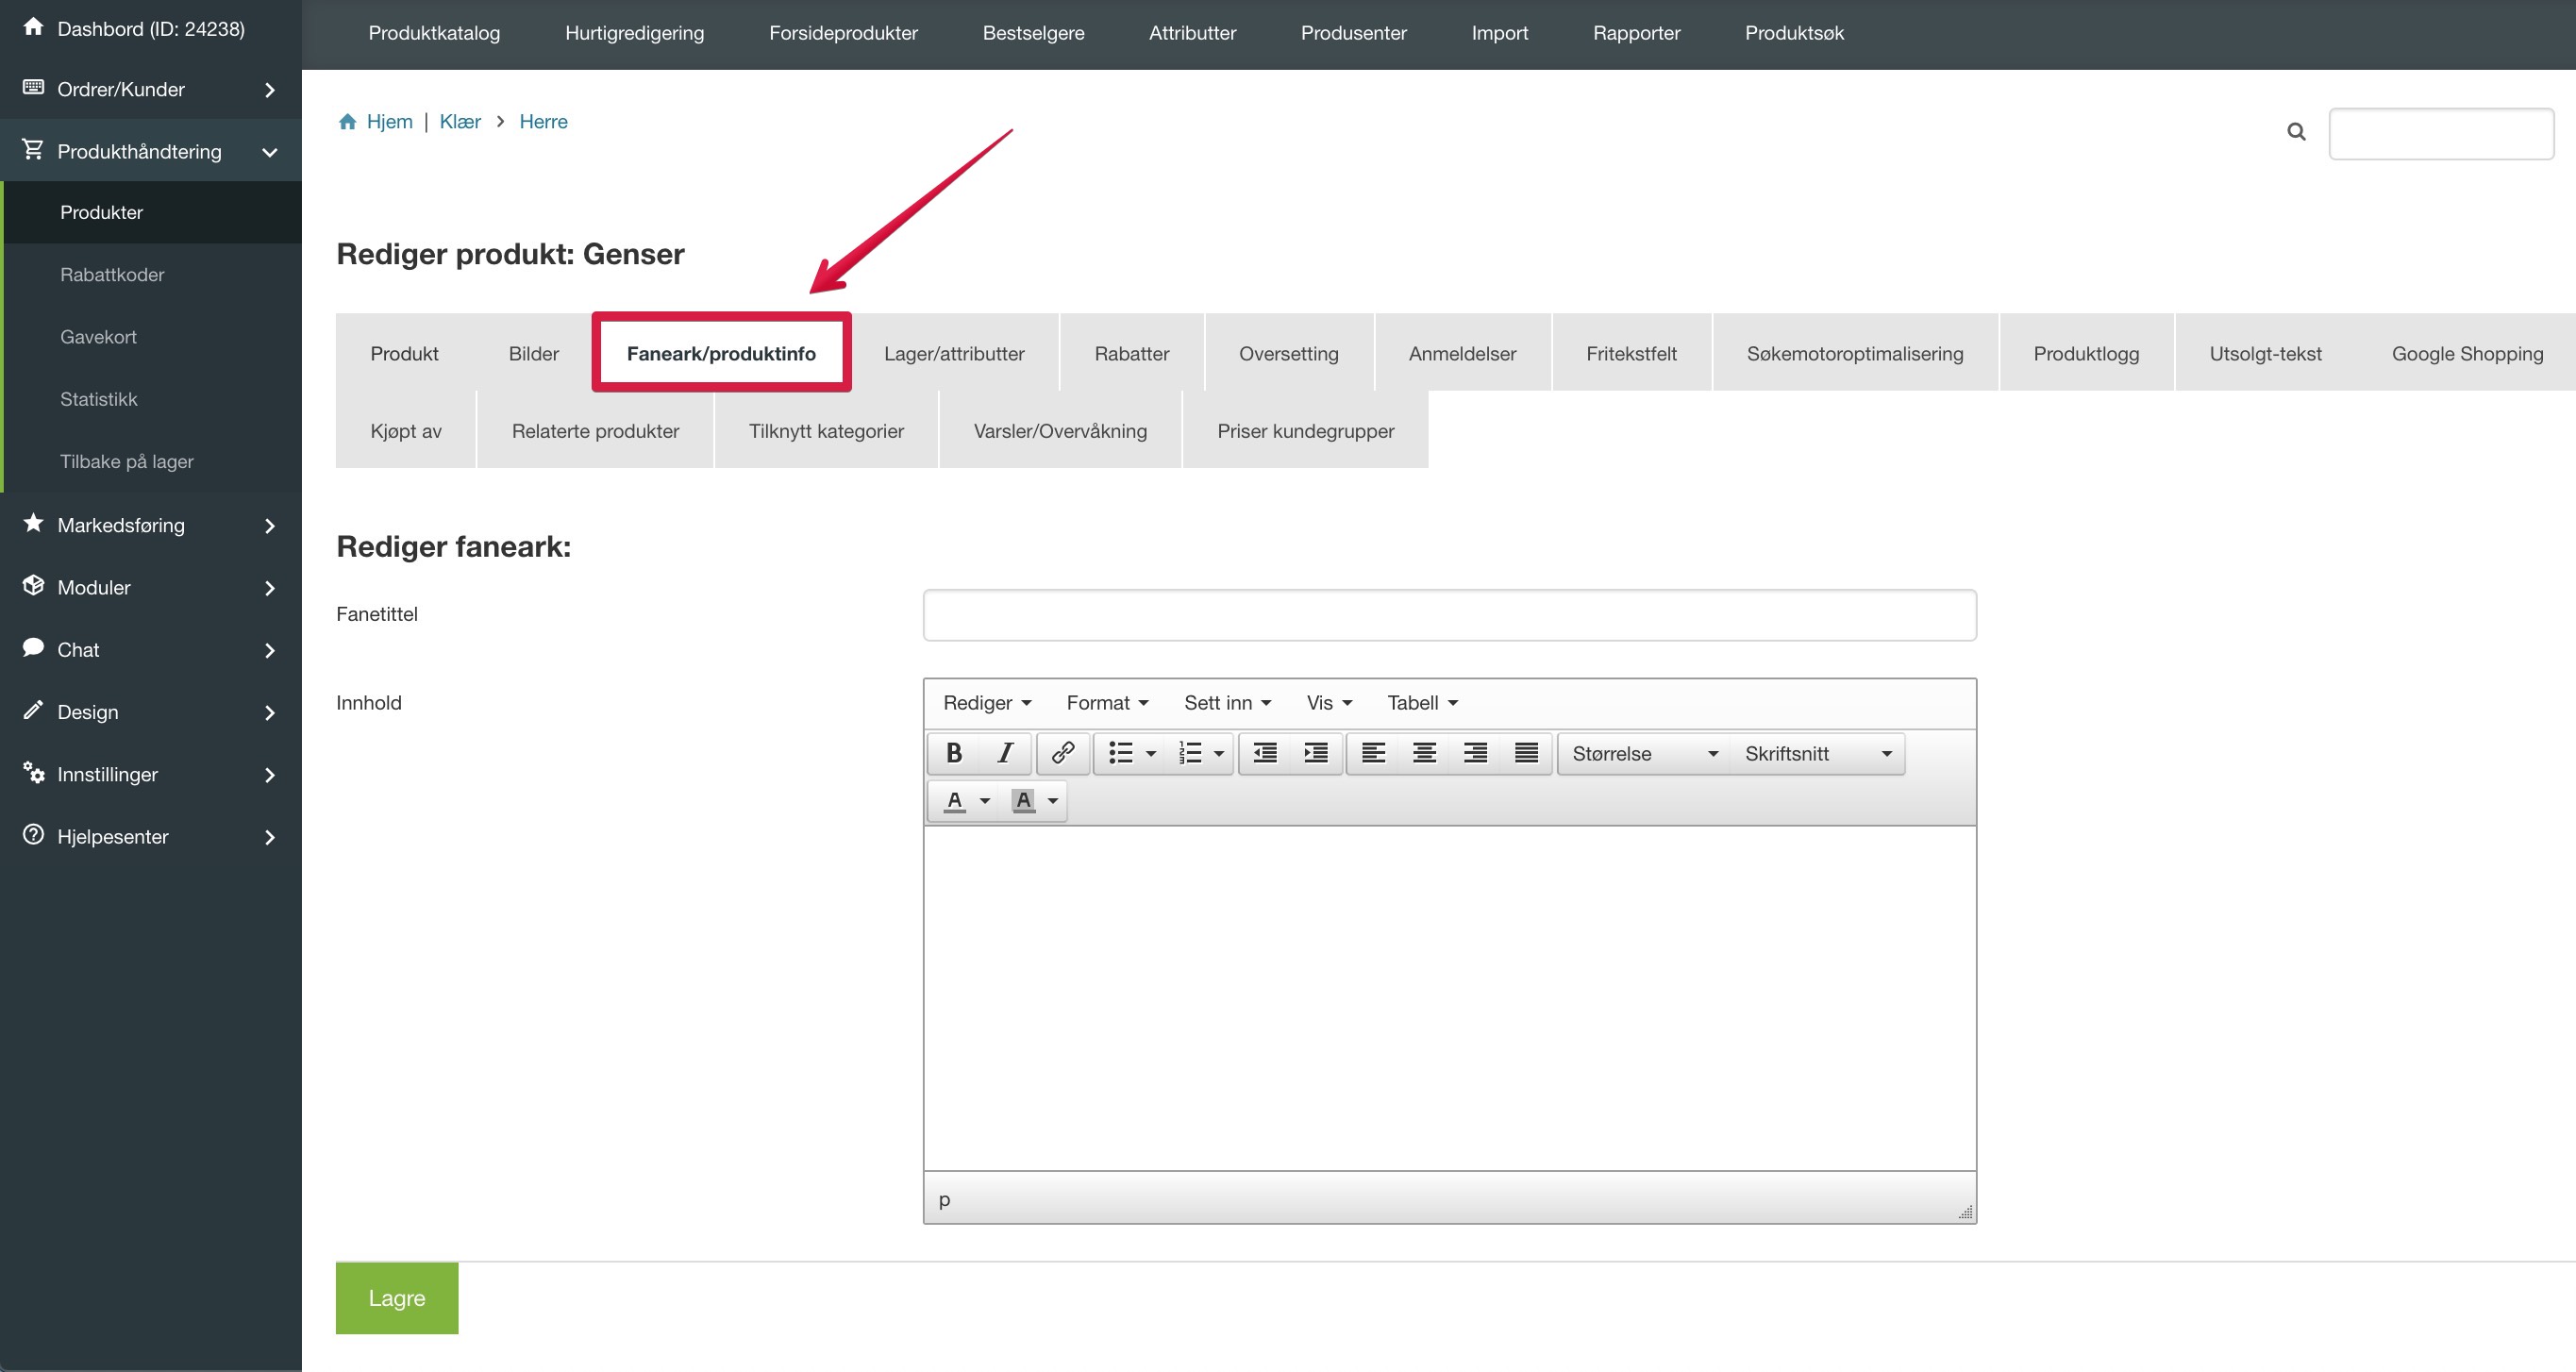The height and width of the screenshot is (1372, 2576).
Task: Open the Herre breadcrumb link
Action: click(x=543, y=122)
